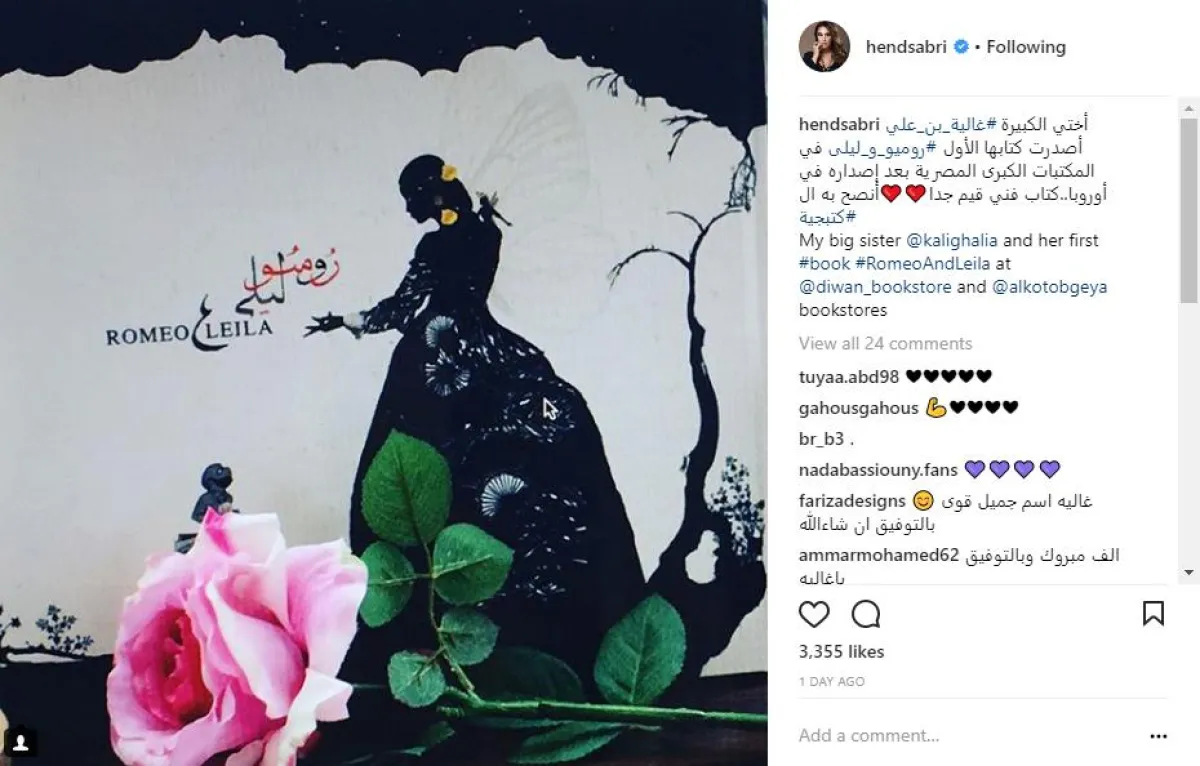Click the Romeo & Leila book photo
This screenshot has width=1200, height=766.
point(383,383)
